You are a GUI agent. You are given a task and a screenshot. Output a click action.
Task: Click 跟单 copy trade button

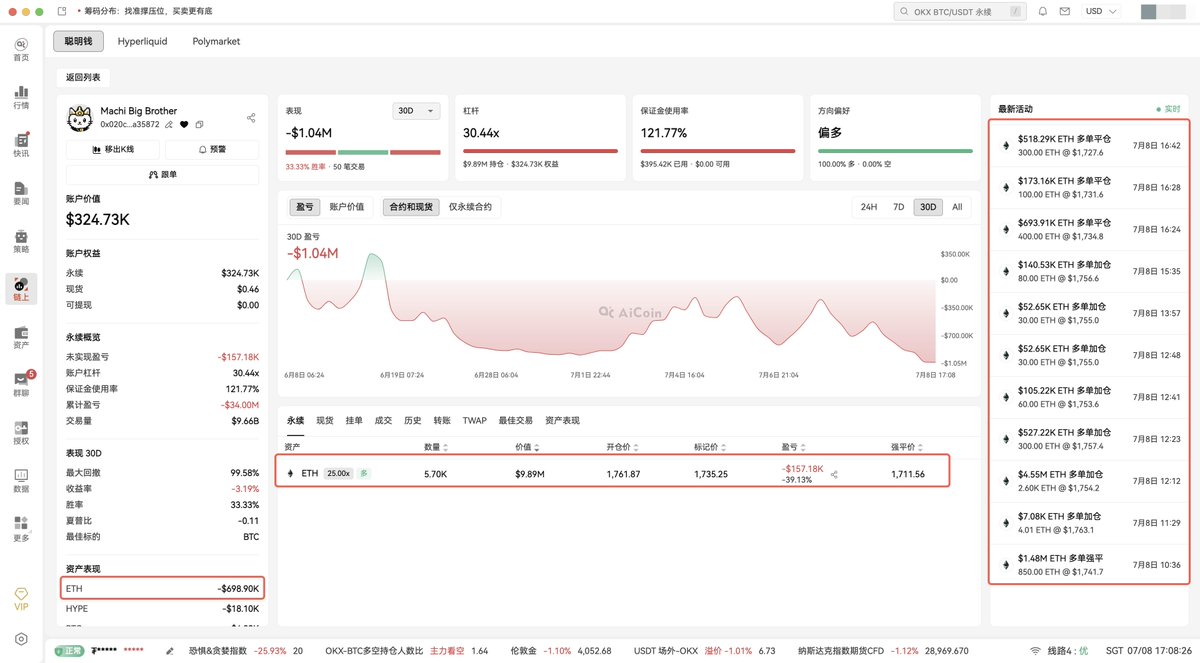click(163, 174)
